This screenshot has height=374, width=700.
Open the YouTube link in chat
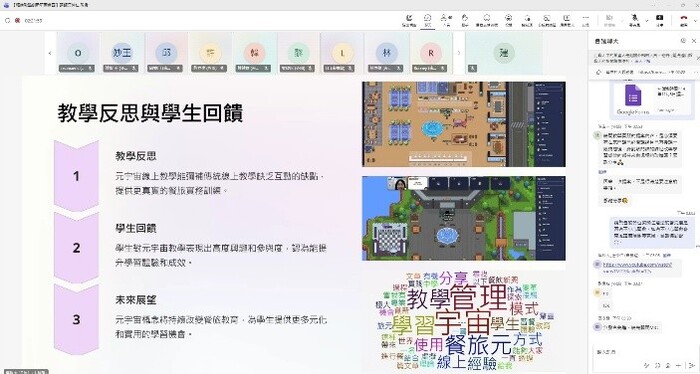pyautogui.click(x=637, y=267)
